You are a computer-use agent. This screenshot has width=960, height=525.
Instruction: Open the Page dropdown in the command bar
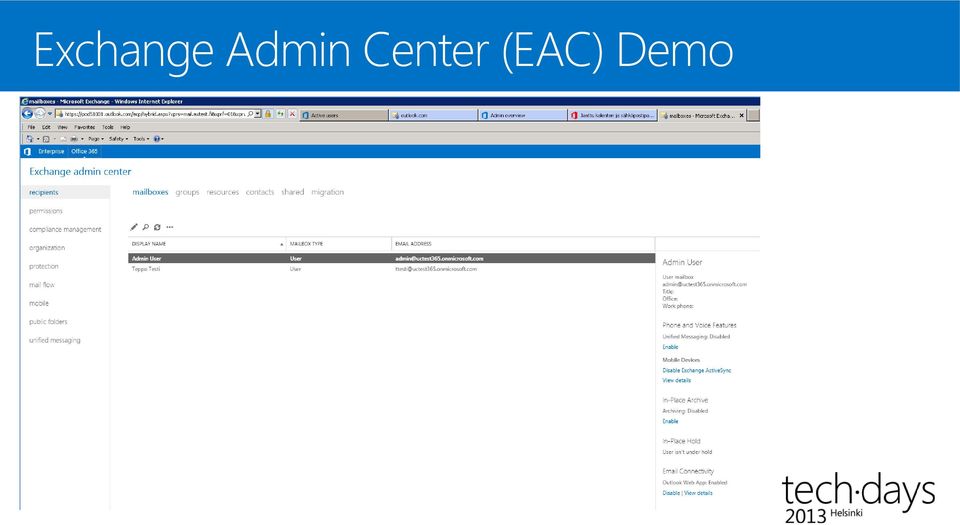pyautogui.click(x=96, y=139)
